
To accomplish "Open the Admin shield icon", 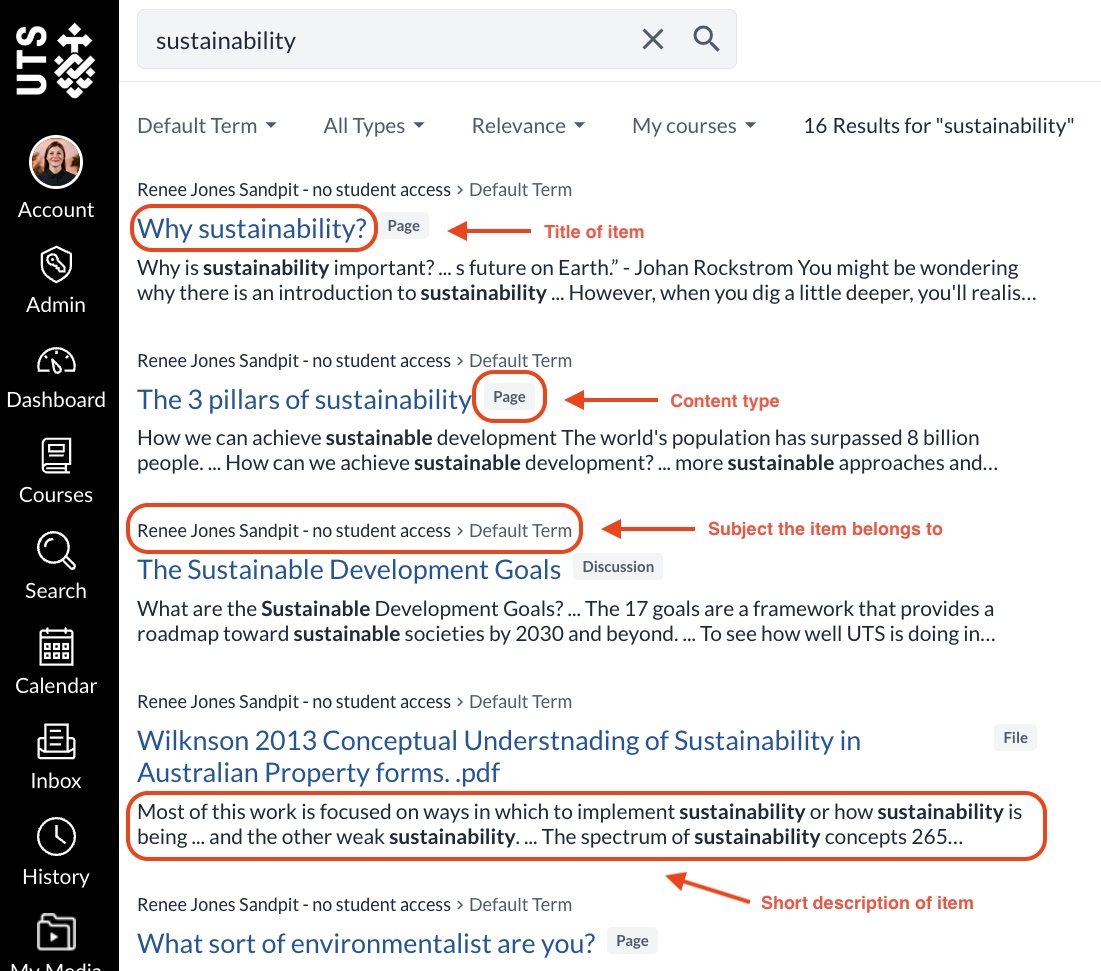I will [x=56, y=266].
